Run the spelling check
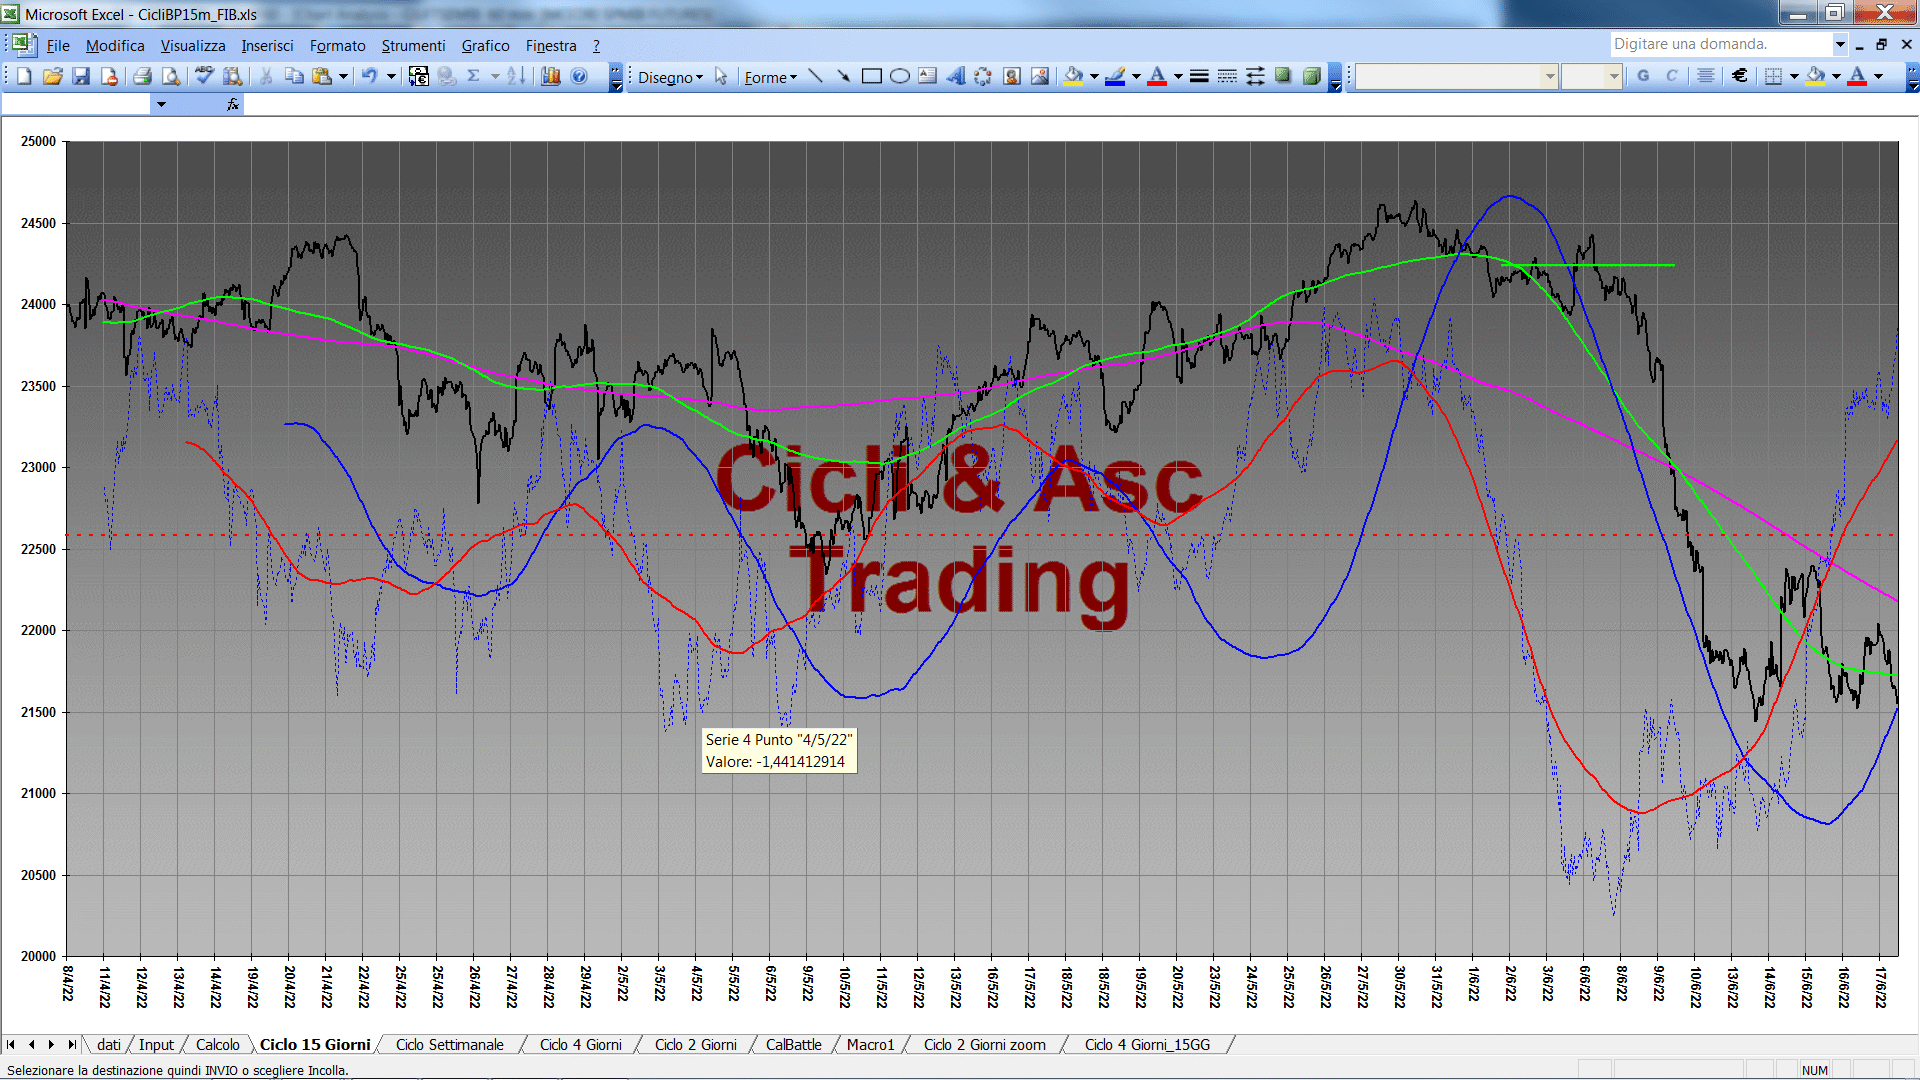The image size is (1920, 1080). tap(204, 76)
